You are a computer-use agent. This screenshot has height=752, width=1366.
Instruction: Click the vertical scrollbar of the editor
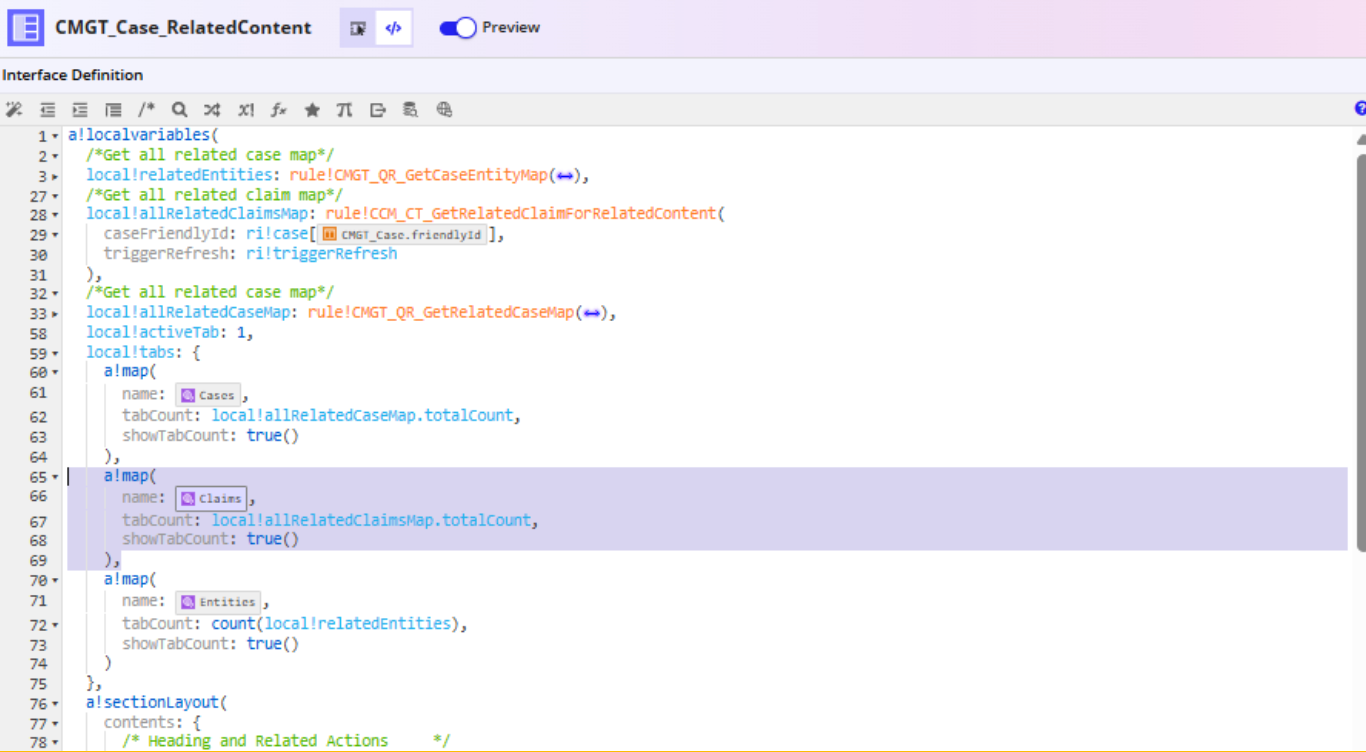[x=1360, y=351]
